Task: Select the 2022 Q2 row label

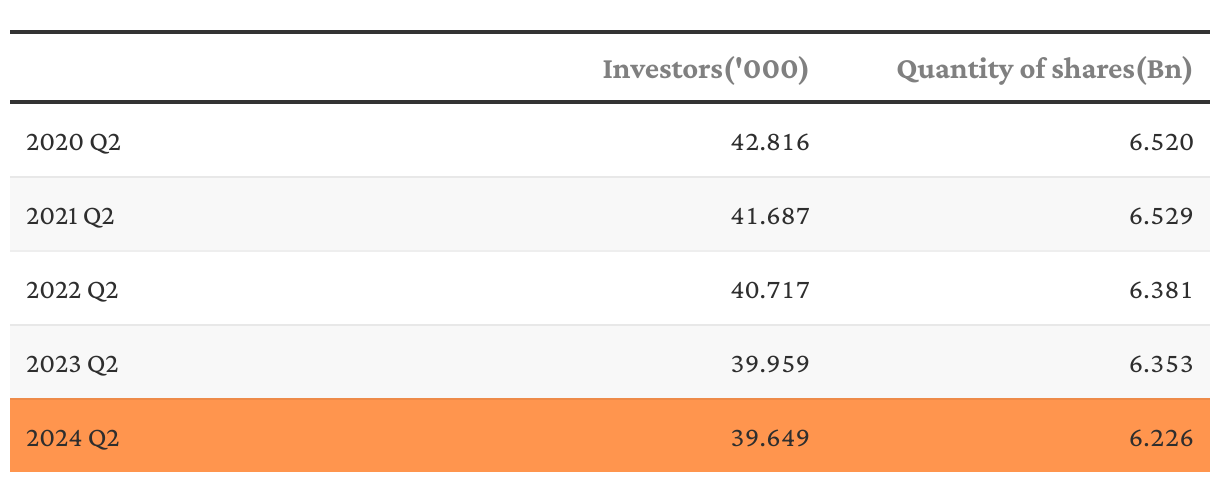Action: (73, 291)
